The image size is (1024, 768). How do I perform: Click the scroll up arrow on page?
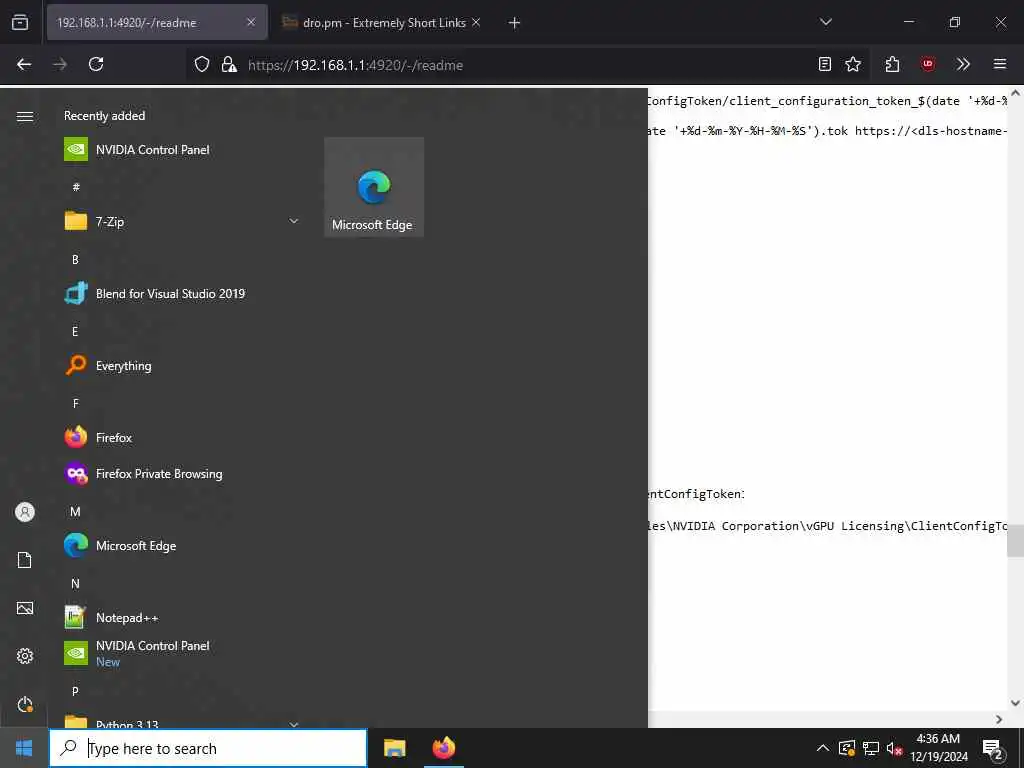[x=1016, y=94]
